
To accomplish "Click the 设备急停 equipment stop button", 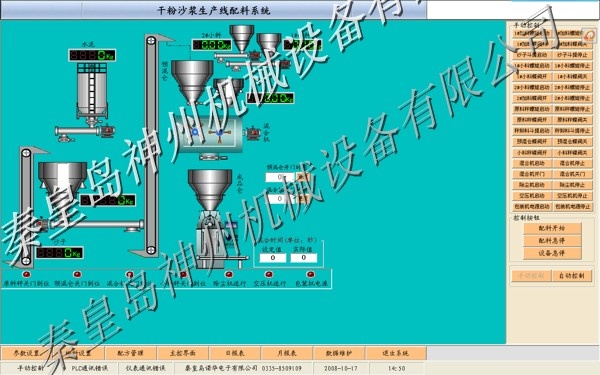I will pos(552,253).
